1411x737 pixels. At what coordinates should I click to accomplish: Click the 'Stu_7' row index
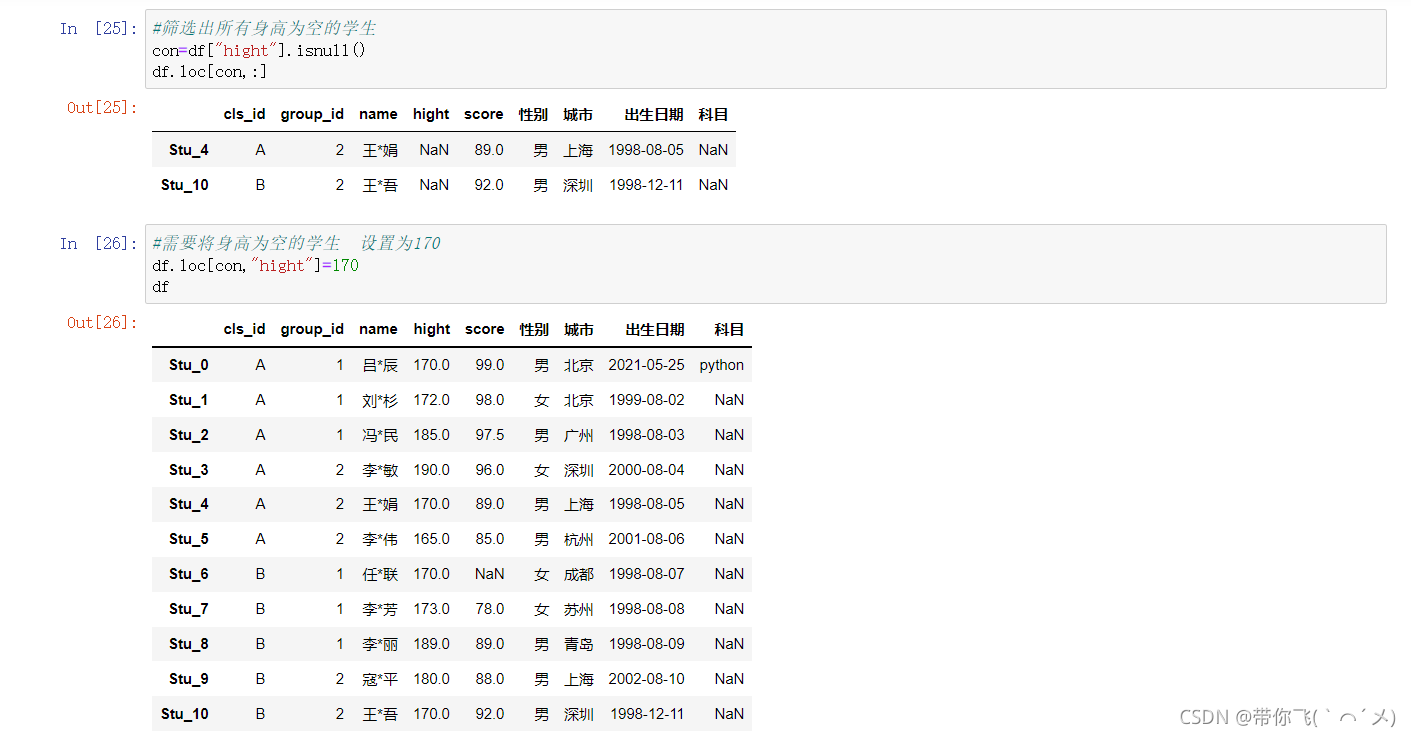(x=189, y=609)
